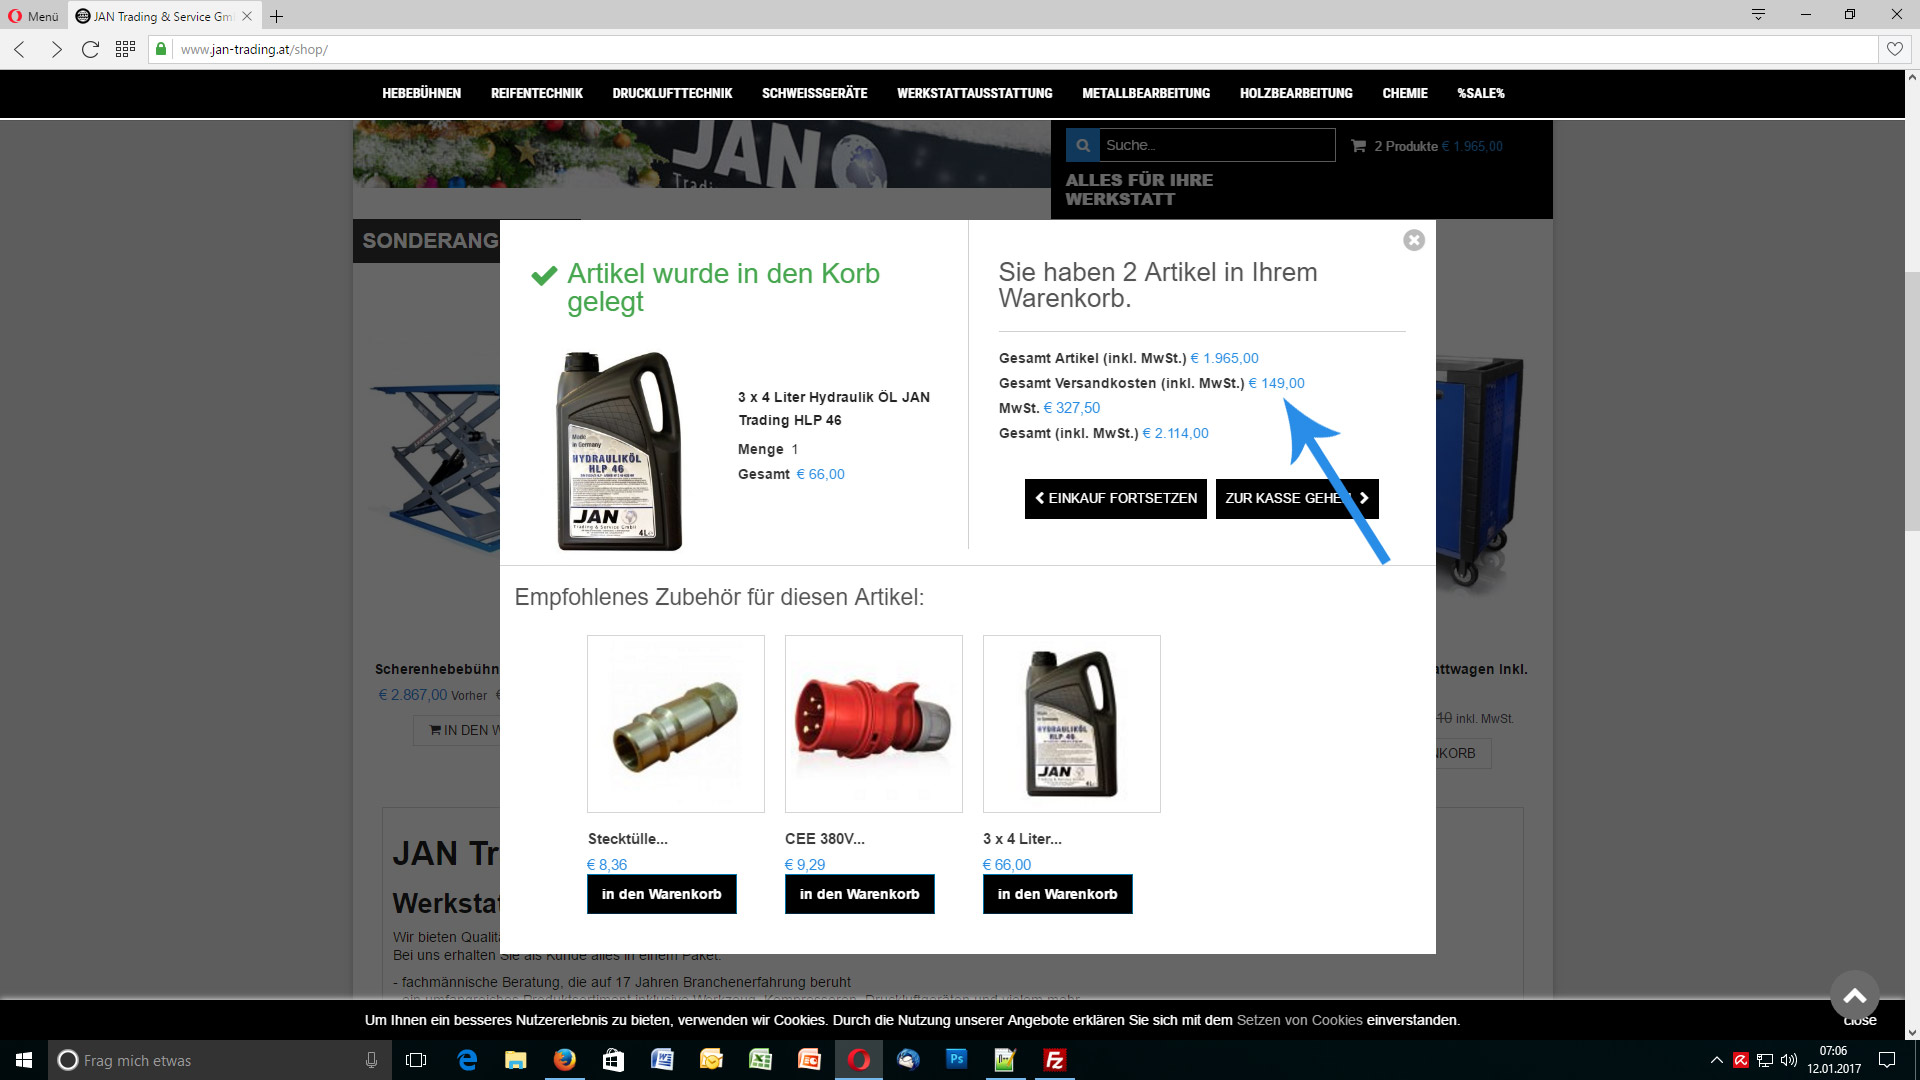Open the Opera Menü
This screenshot has height=1080, width=1920.
[33, 16]
